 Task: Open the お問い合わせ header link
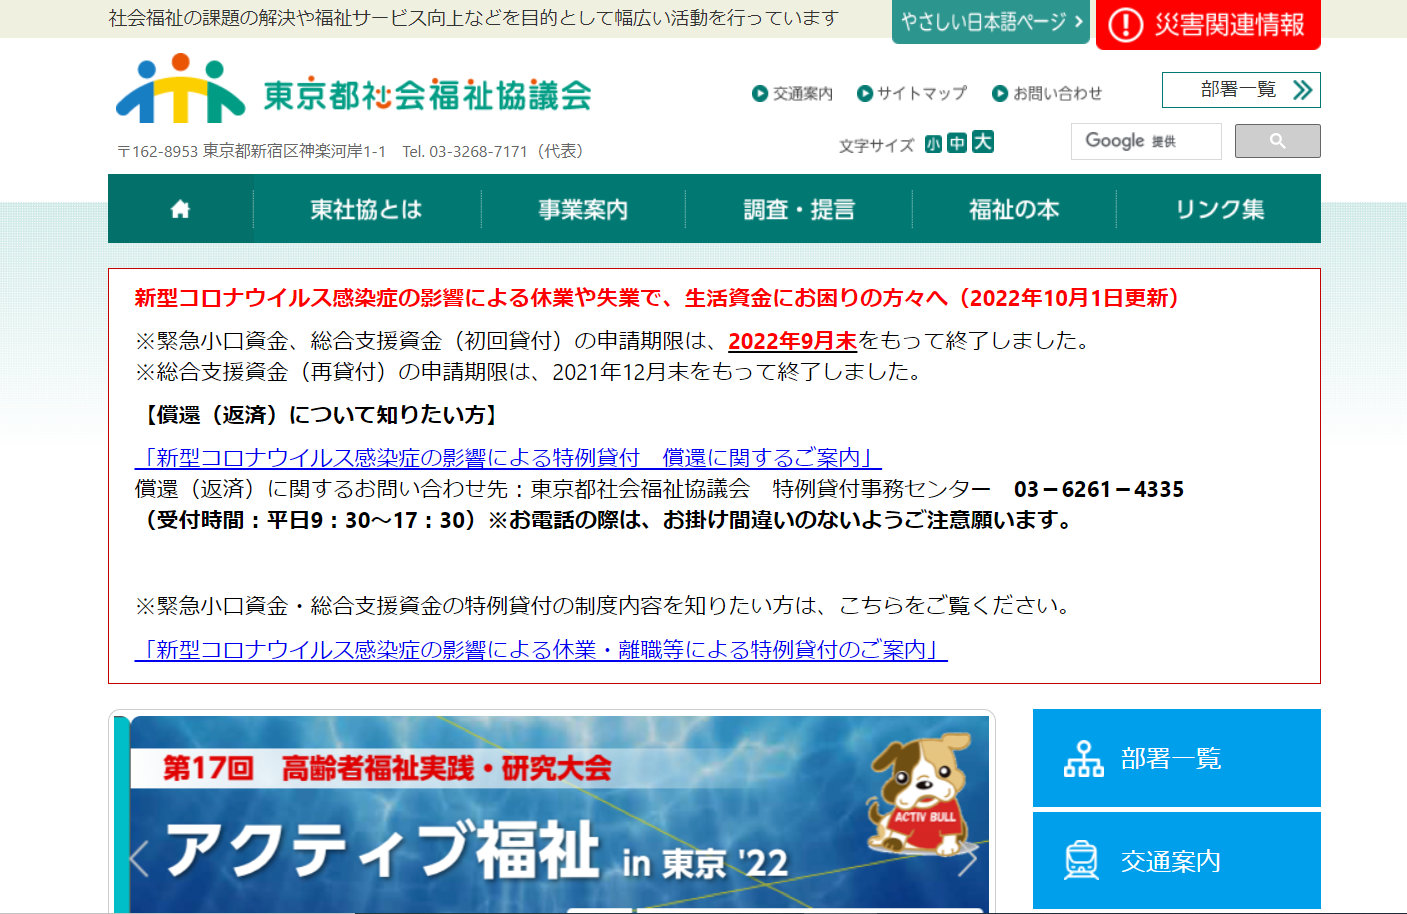pos(1047,93)
